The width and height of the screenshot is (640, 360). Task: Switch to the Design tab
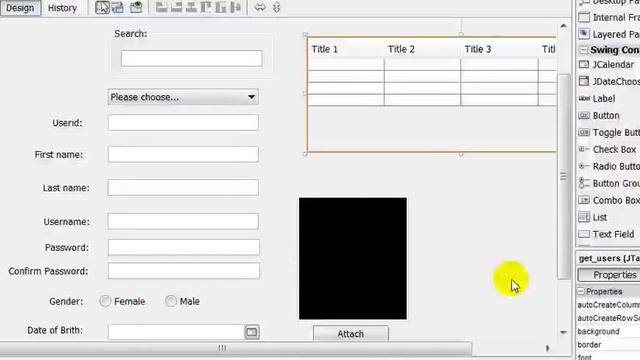(20, 8)
